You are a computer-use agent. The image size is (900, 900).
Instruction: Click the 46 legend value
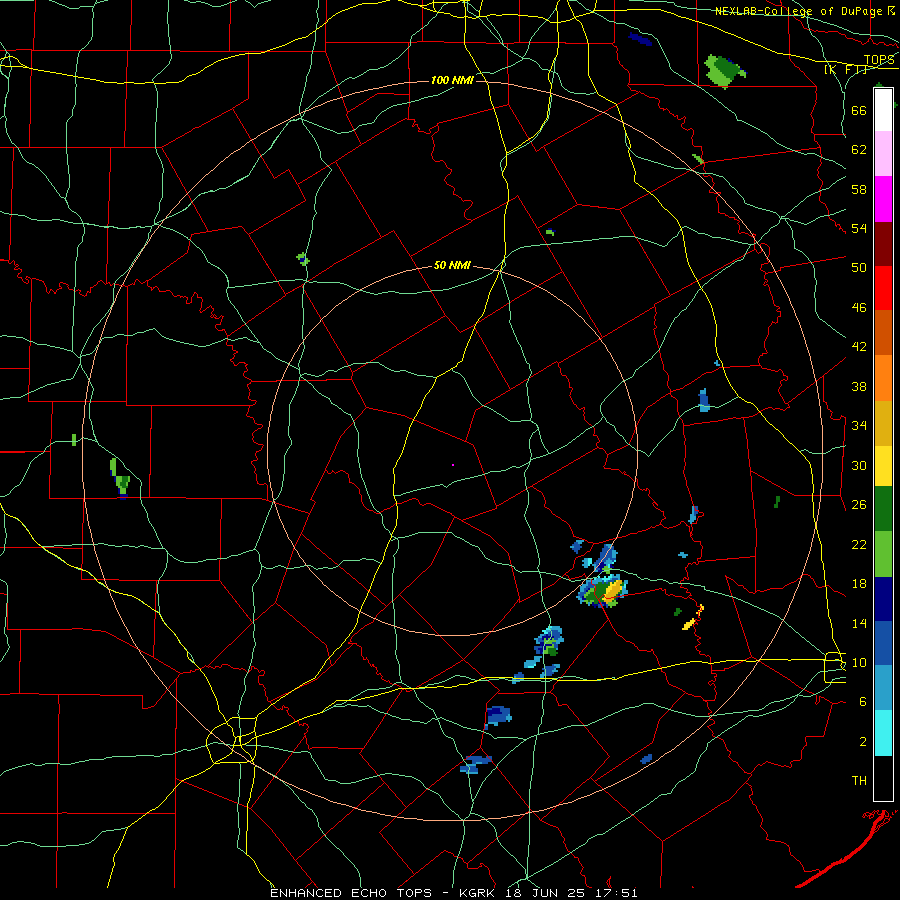click(x=859, y=308)
